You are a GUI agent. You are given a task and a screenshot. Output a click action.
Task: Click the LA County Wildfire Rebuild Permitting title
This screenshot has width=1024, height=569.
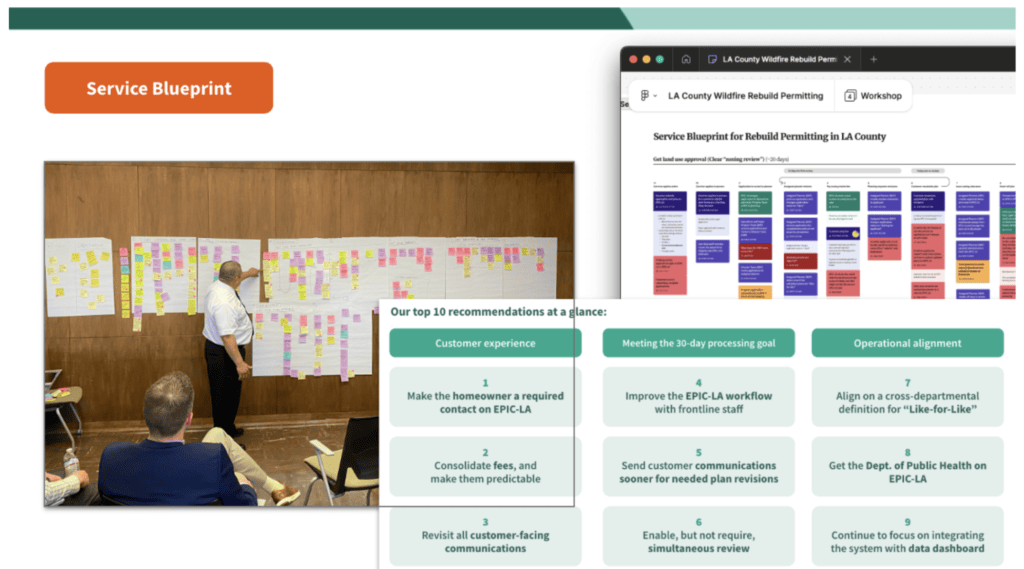(x=745, y=96)
